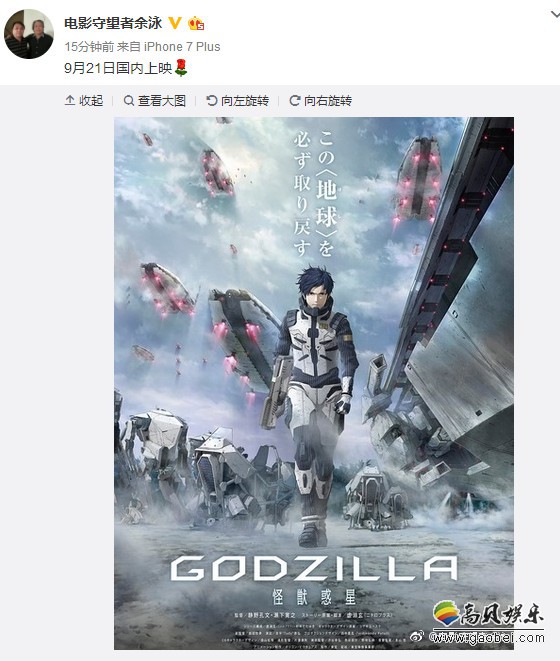
Task: Rotate image right with 向右旋转
Action: pos(320,100)
